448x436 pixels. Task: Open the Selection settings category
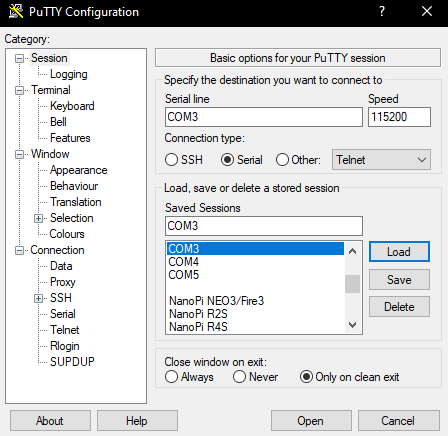(72, 218)
